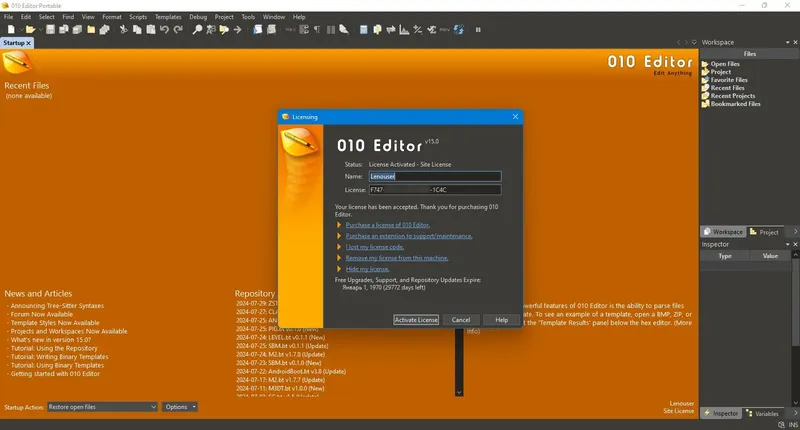Click the License code input field
Image resolution: width=800 pixels, height=430 pixels.
click(x=435, y=190)
